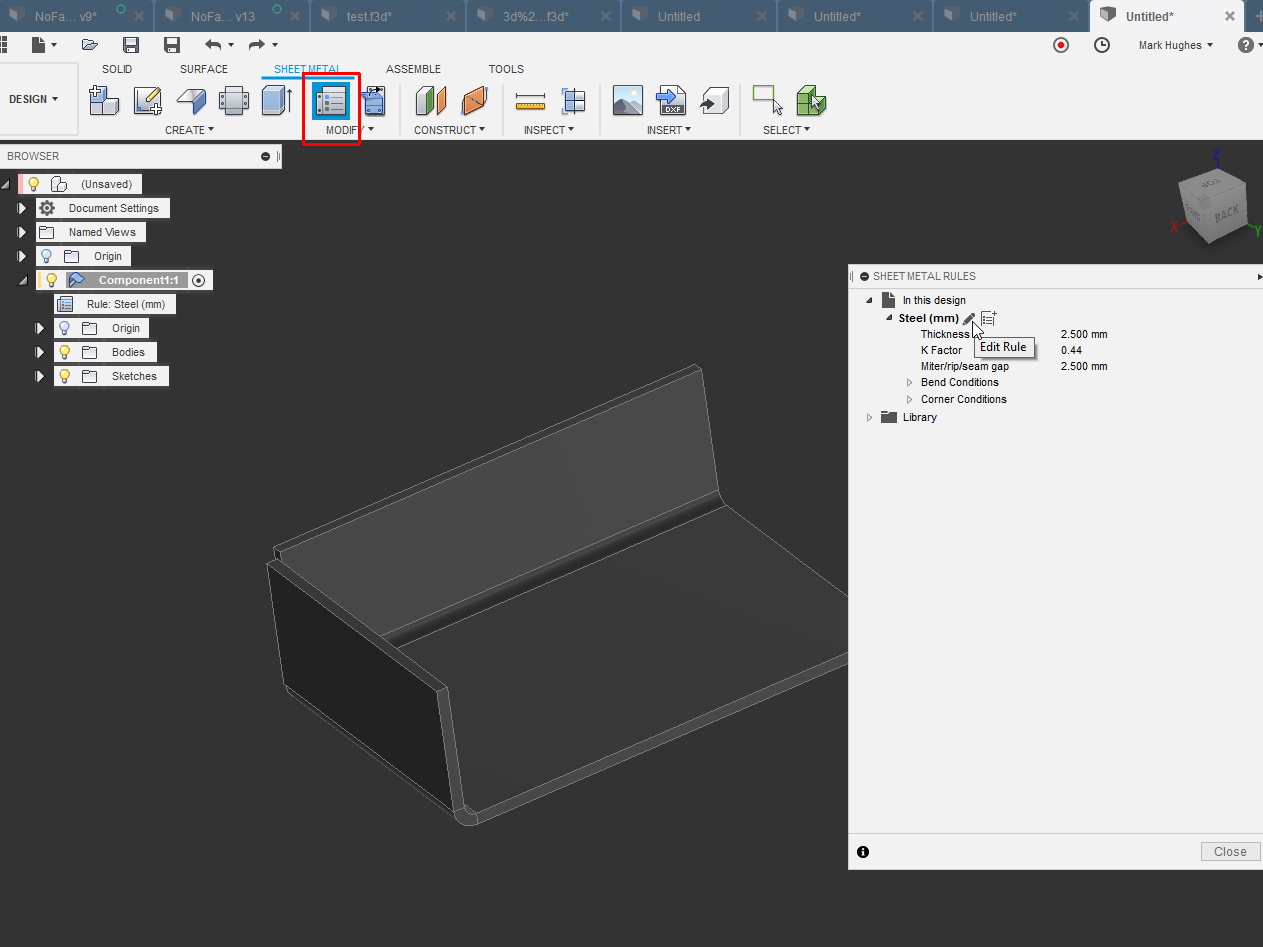Open the Design workspace dropdown
1263x947 pixels.
pyautogui.click(x=34, y=99)
